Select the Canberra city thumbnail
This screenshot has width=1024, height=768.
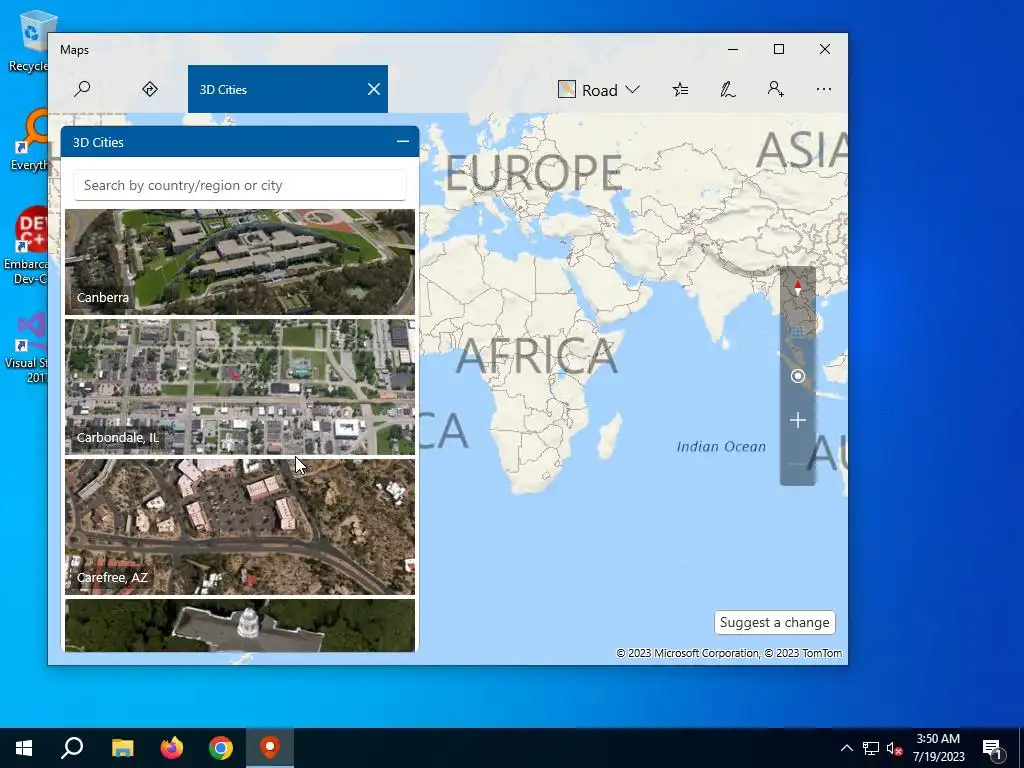pos(240,262)
